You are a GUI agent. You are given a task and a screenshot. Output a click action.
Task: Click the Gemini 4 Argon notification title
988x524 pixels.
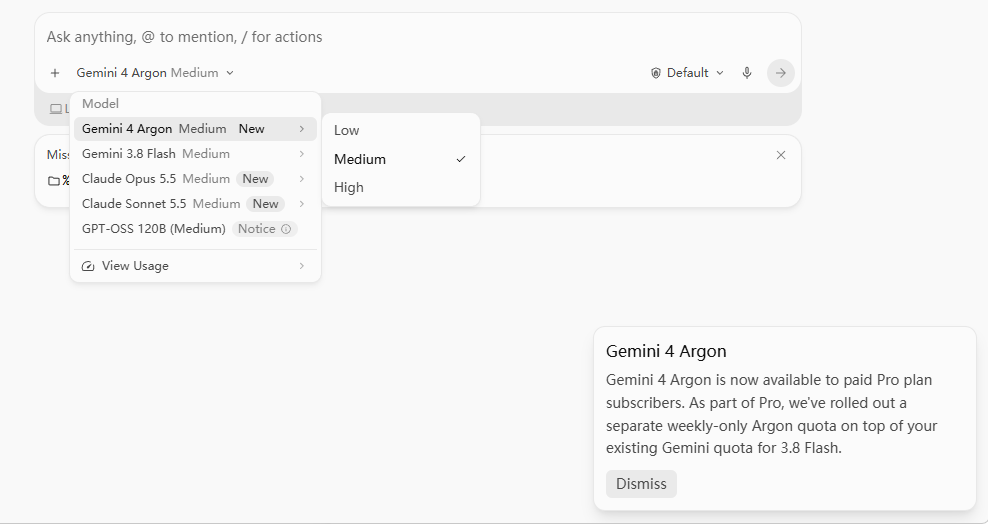click(x=666, y=351)
